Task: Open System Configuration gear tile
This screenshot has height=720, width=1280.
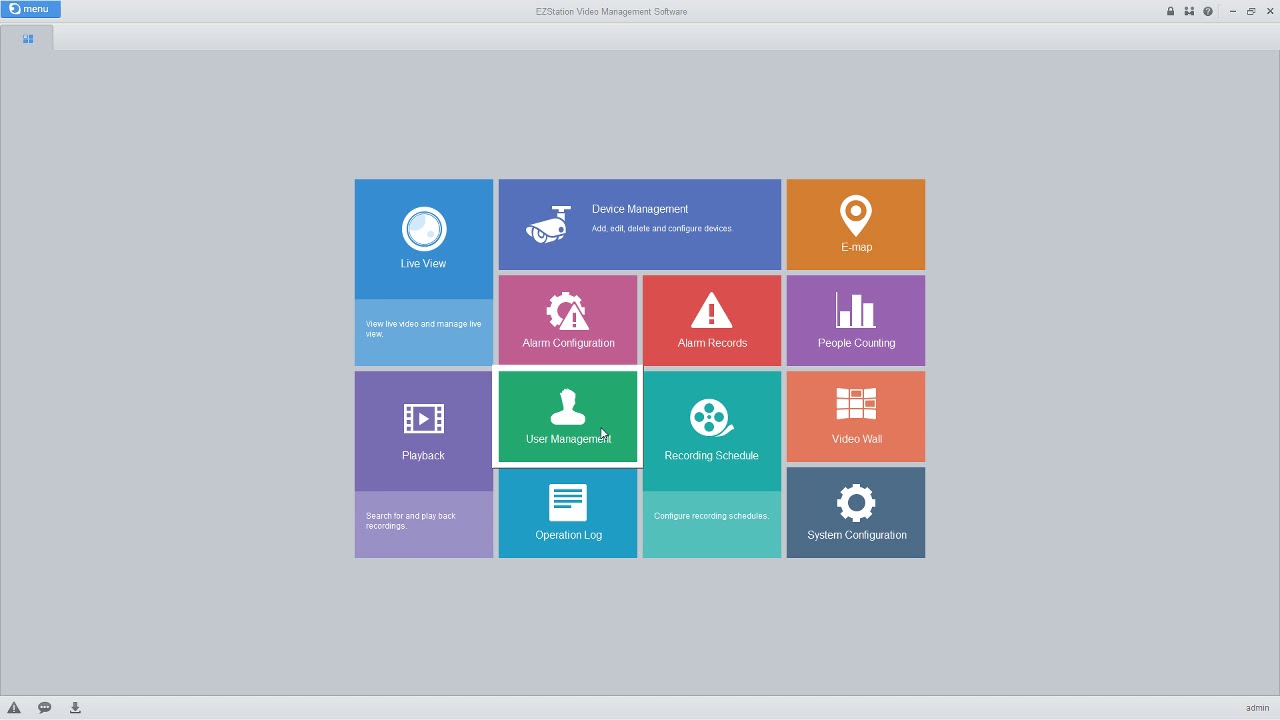Action: [855, 512]
